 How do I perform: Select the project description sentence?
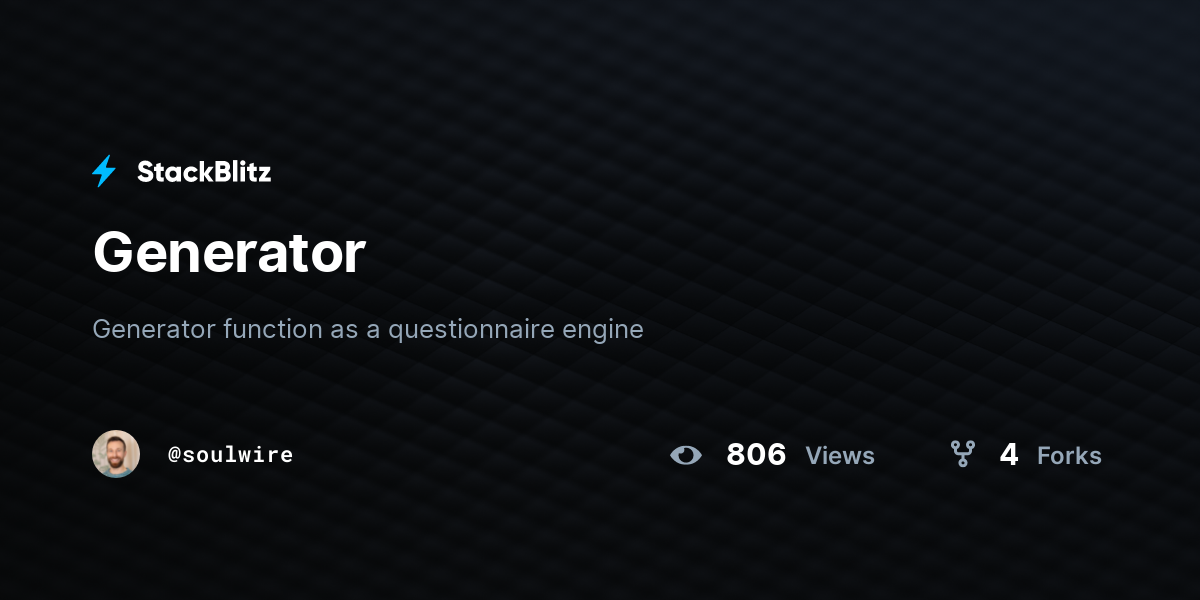(x=368, y=329)
